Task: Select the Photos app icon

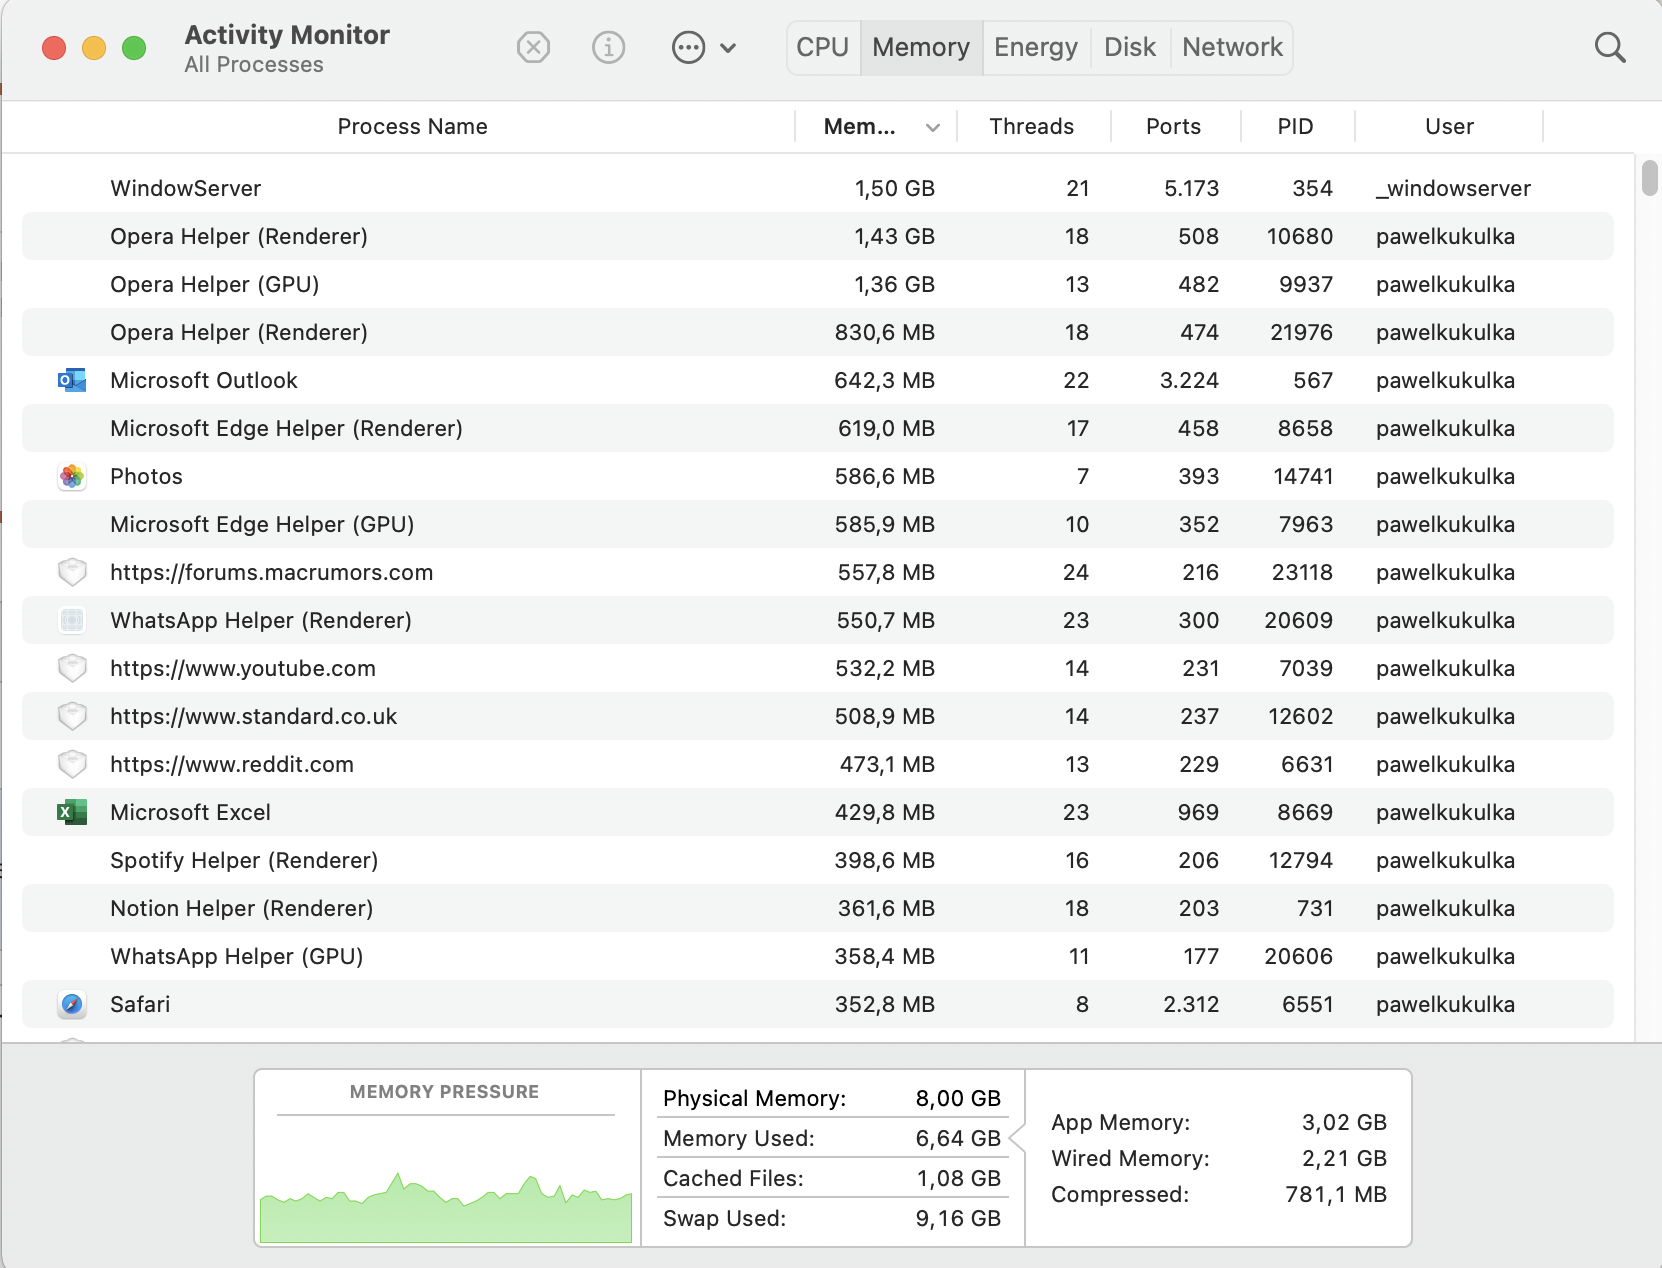Action: [x=72, y=476]
